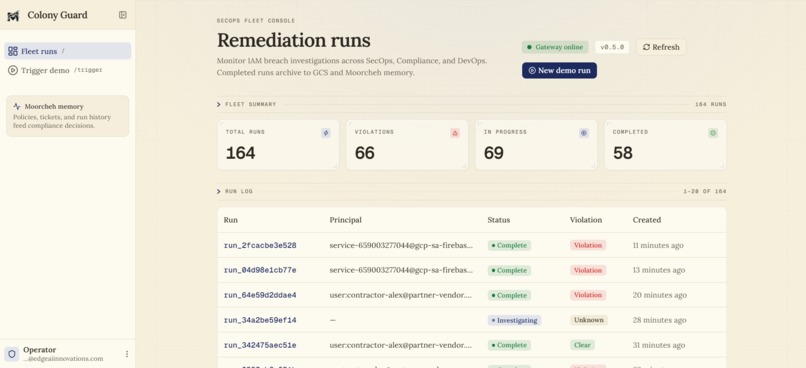Open run_04d98e1cb77e
The image size is (806, 368).
tap(260, 270)
